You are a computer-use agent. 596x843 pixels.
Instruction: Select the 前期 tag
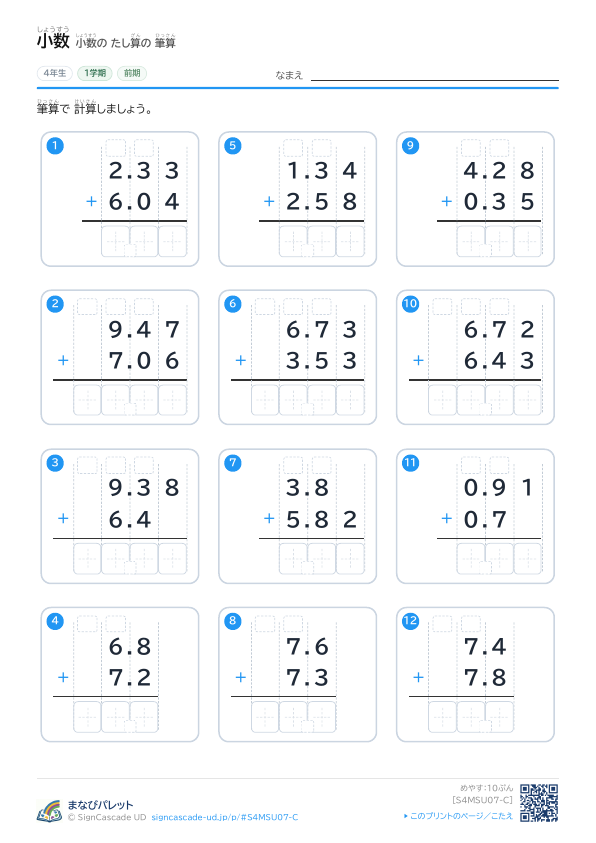click(132, 73)
